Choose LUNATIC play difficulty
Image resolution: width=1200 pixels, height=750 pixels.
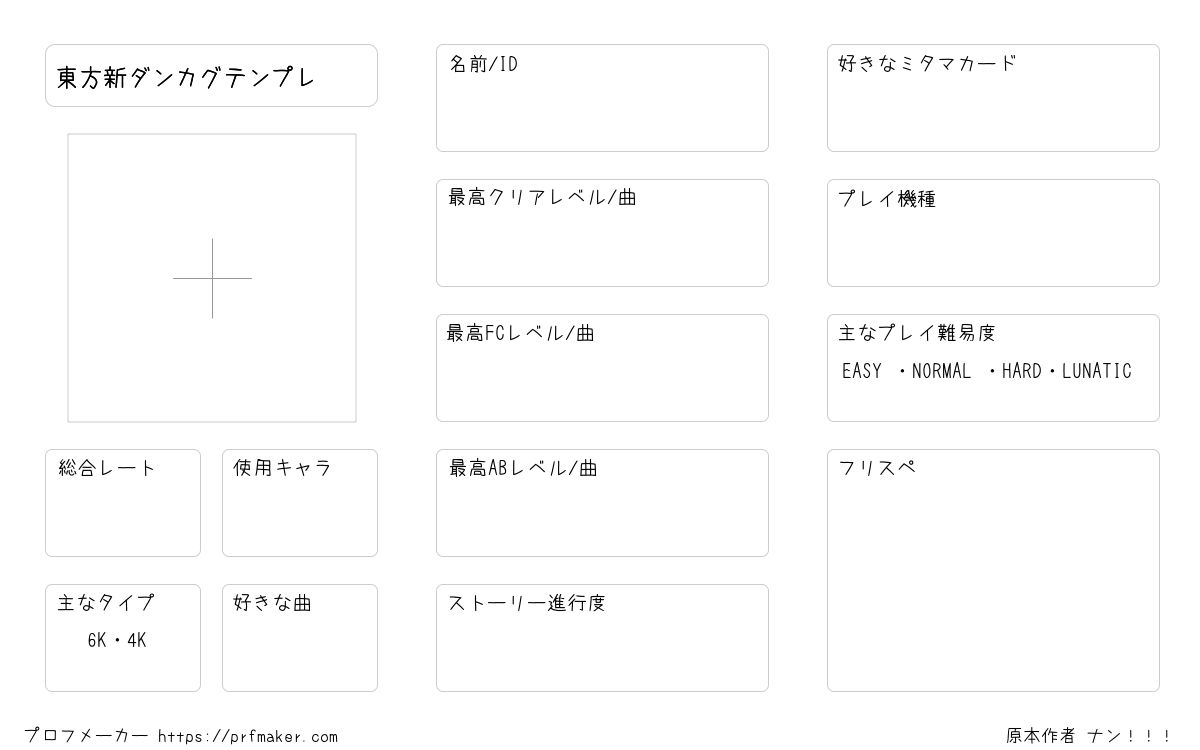click(1097, 371)
